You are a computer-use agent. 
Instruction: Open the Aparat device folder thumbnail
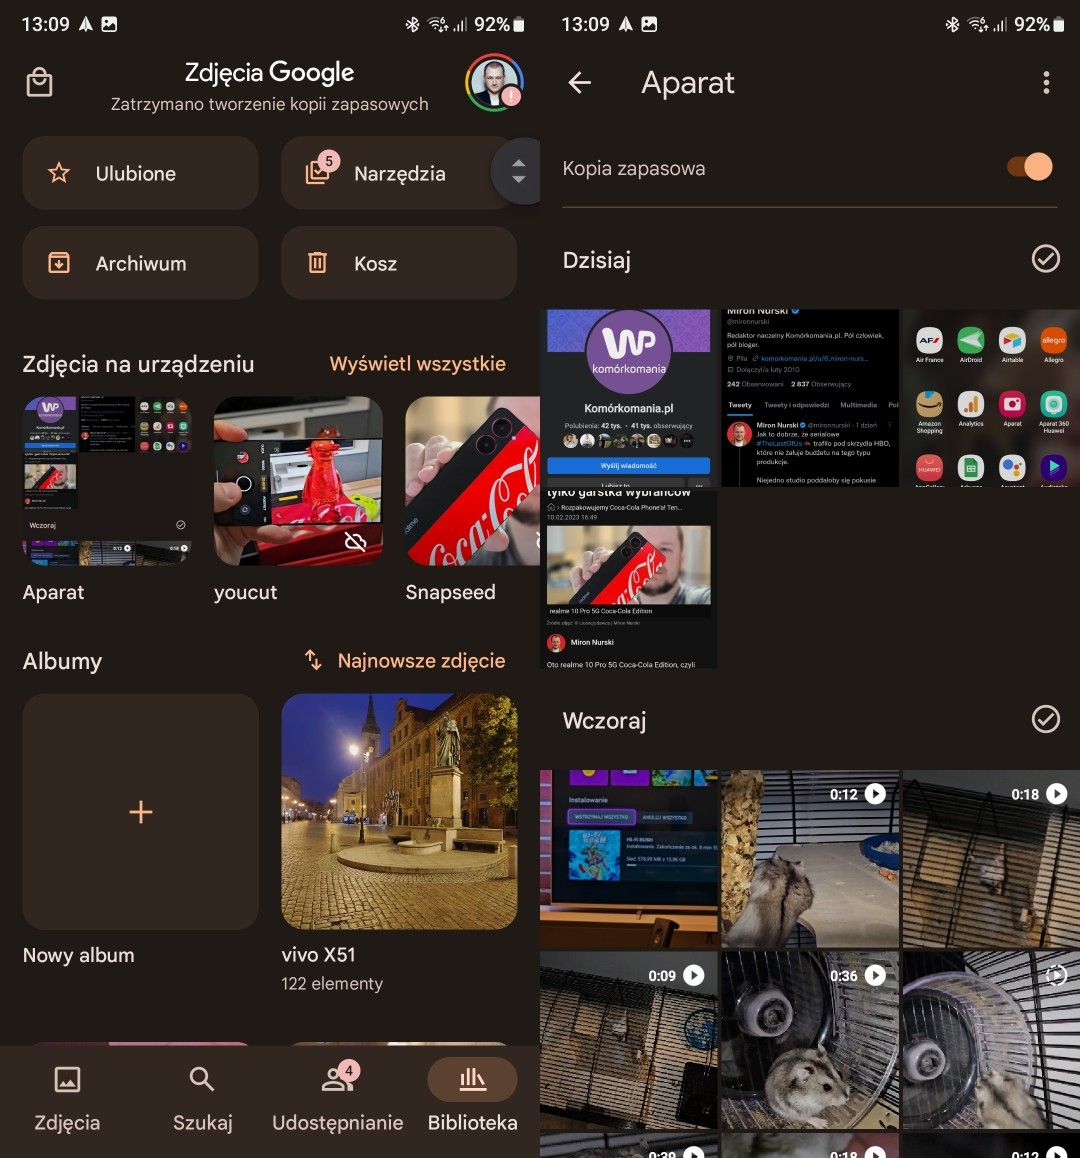point(107,482)
